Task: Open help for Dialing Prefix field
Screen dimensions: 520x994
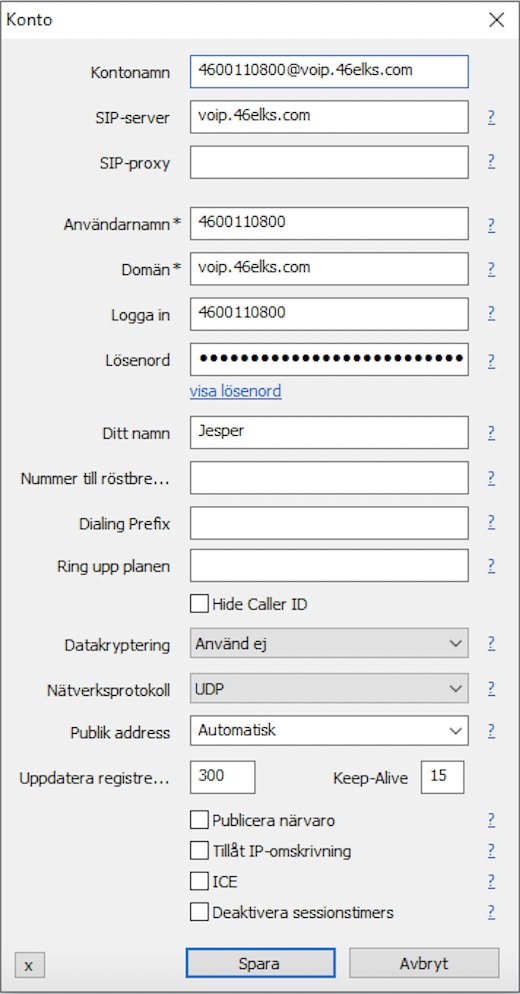Action: (491, 522)
